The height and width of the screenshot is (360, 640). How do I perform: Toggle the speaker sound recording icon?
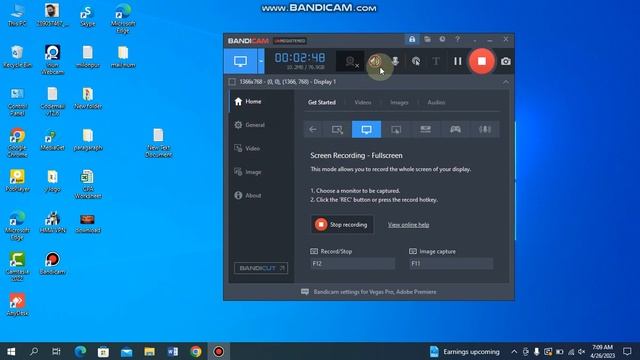[375, 61]
